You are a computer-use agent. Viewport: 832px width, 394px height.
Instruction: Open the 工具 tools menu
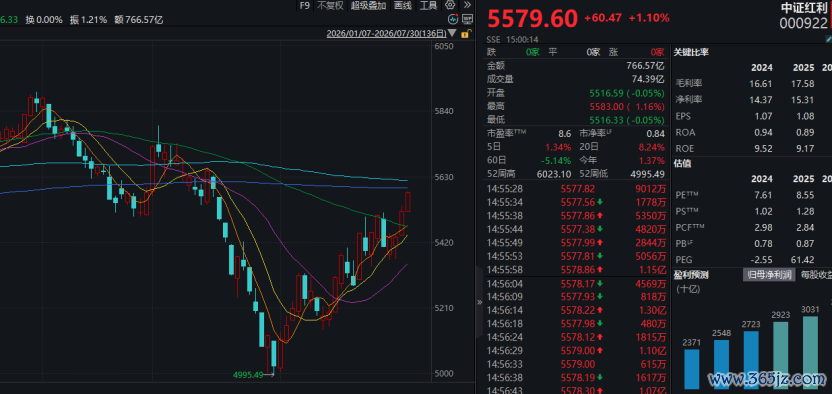click(428, 5)
